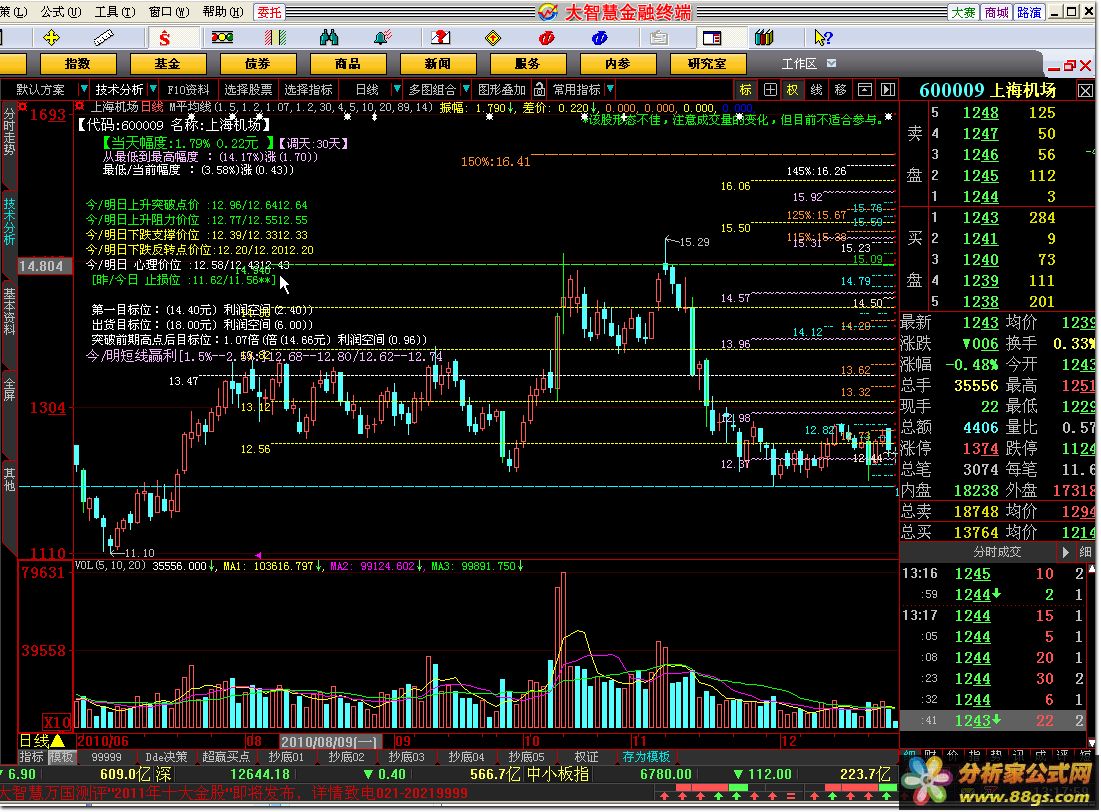The width and height of the screenshot is (1101, 812).
Task: Switch to the 指数 tab
Action: (77, 64)
